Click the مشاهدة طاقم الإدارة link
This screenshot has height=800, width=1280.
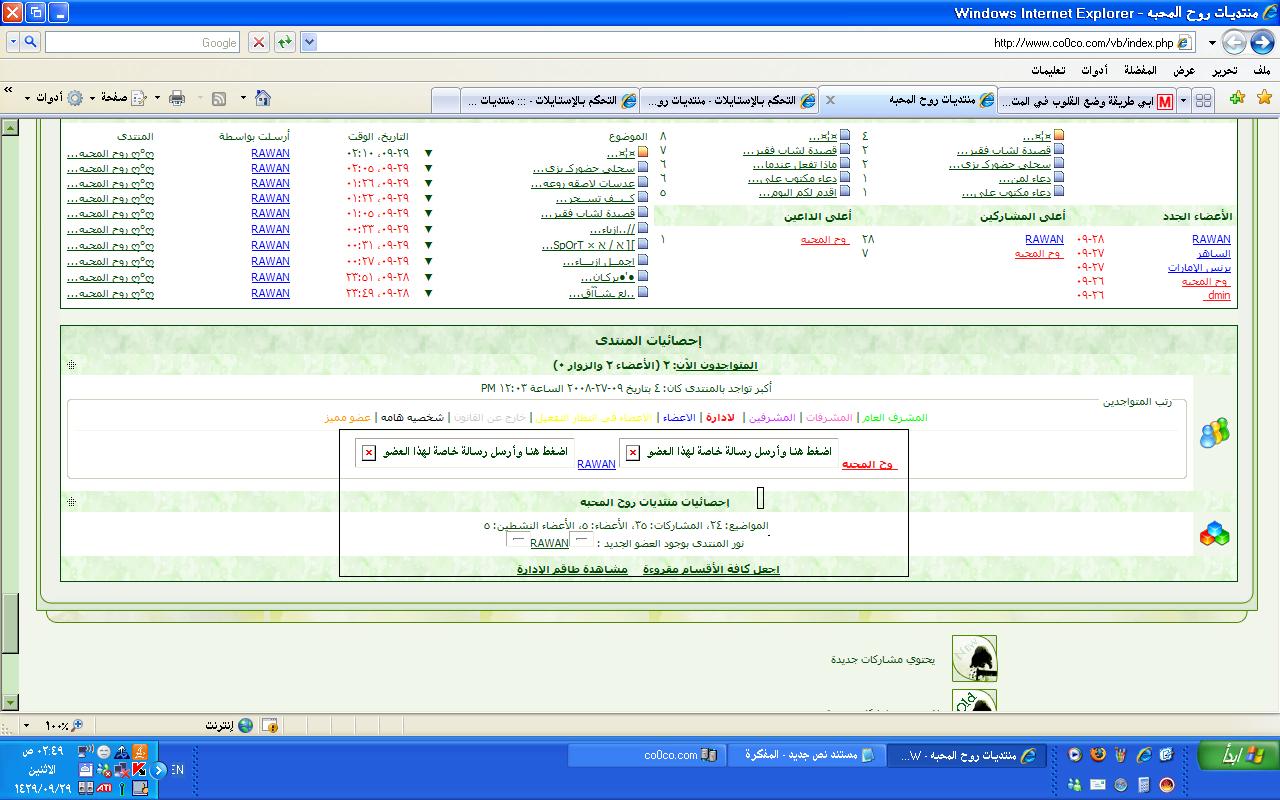pyautogui.click(x=572, y=569)
